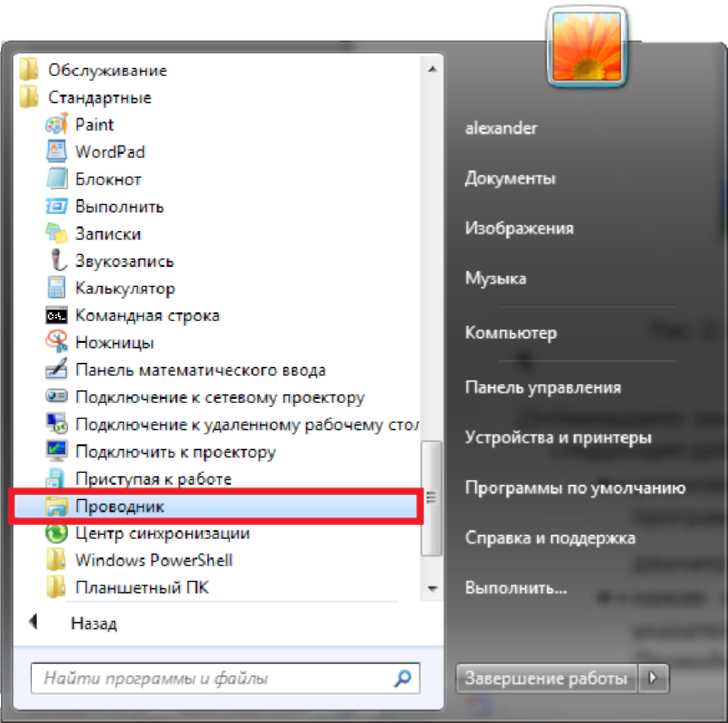Open Командная строка icon
The height and width of the screenshot is (723, 728).
point(57,316)
